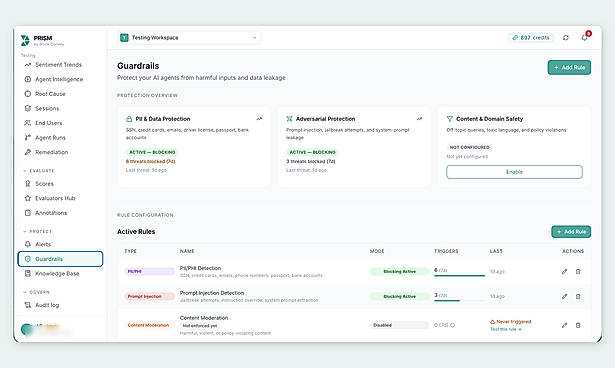This screenshot has width=615, height=368.
Task: Click the NOT CONFIGURED status badge
Action: click(x=469, y=147)
